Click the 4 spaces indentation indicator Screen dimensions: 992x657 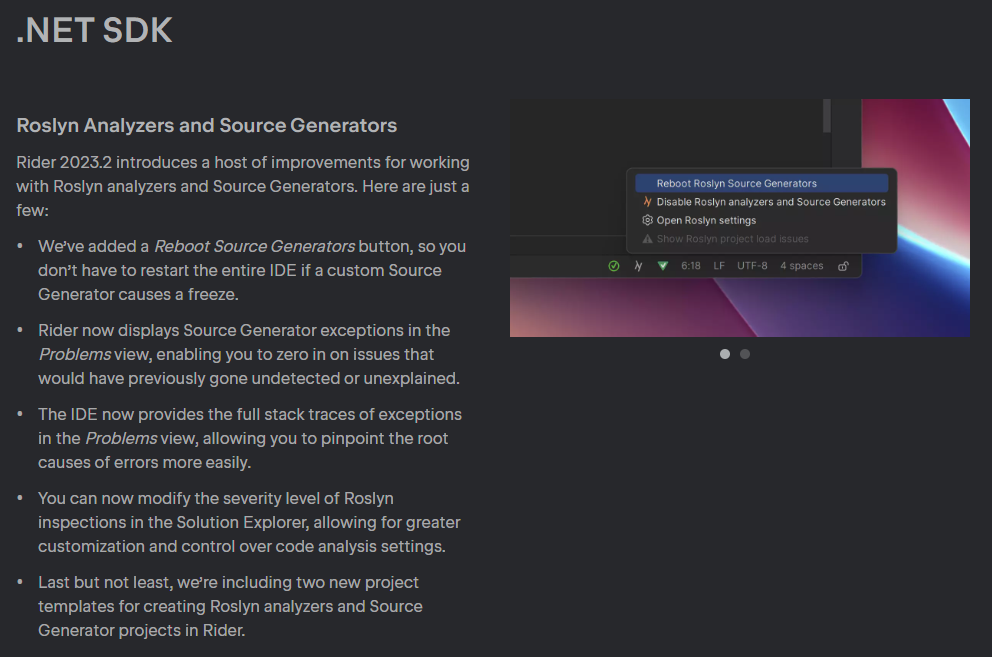pos(802,266)
